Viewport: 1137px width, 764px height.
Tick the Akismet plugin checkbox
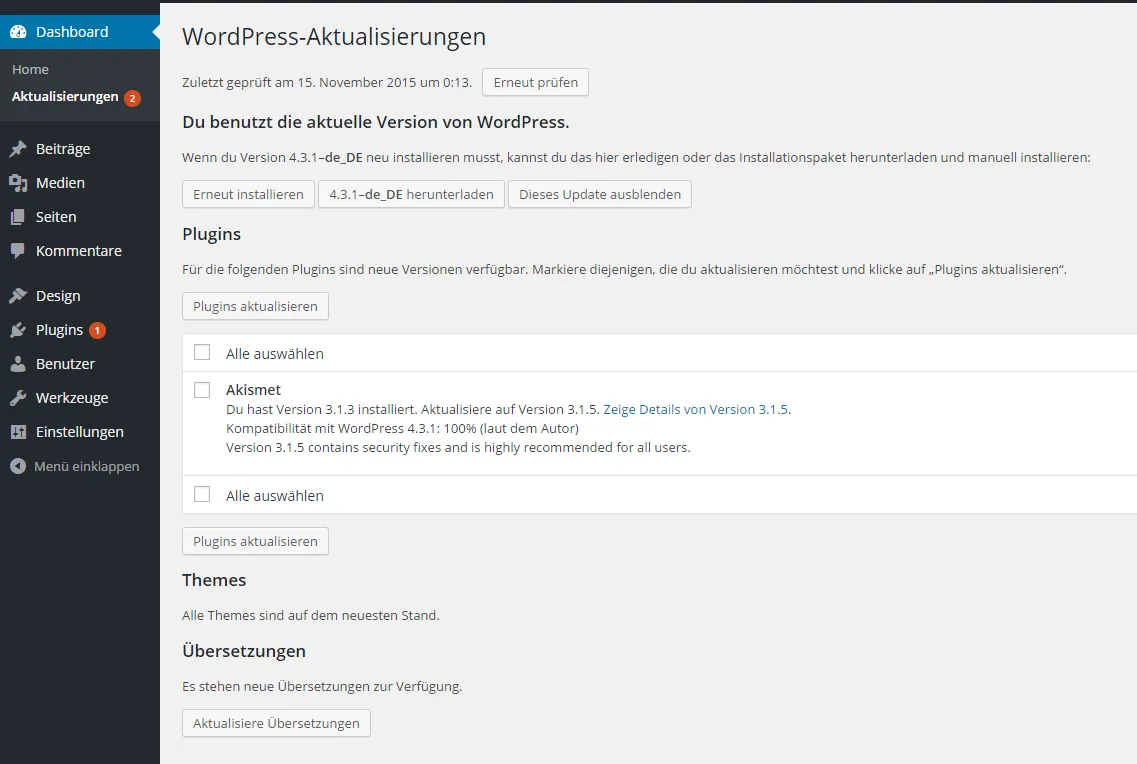tap(202, 390)
